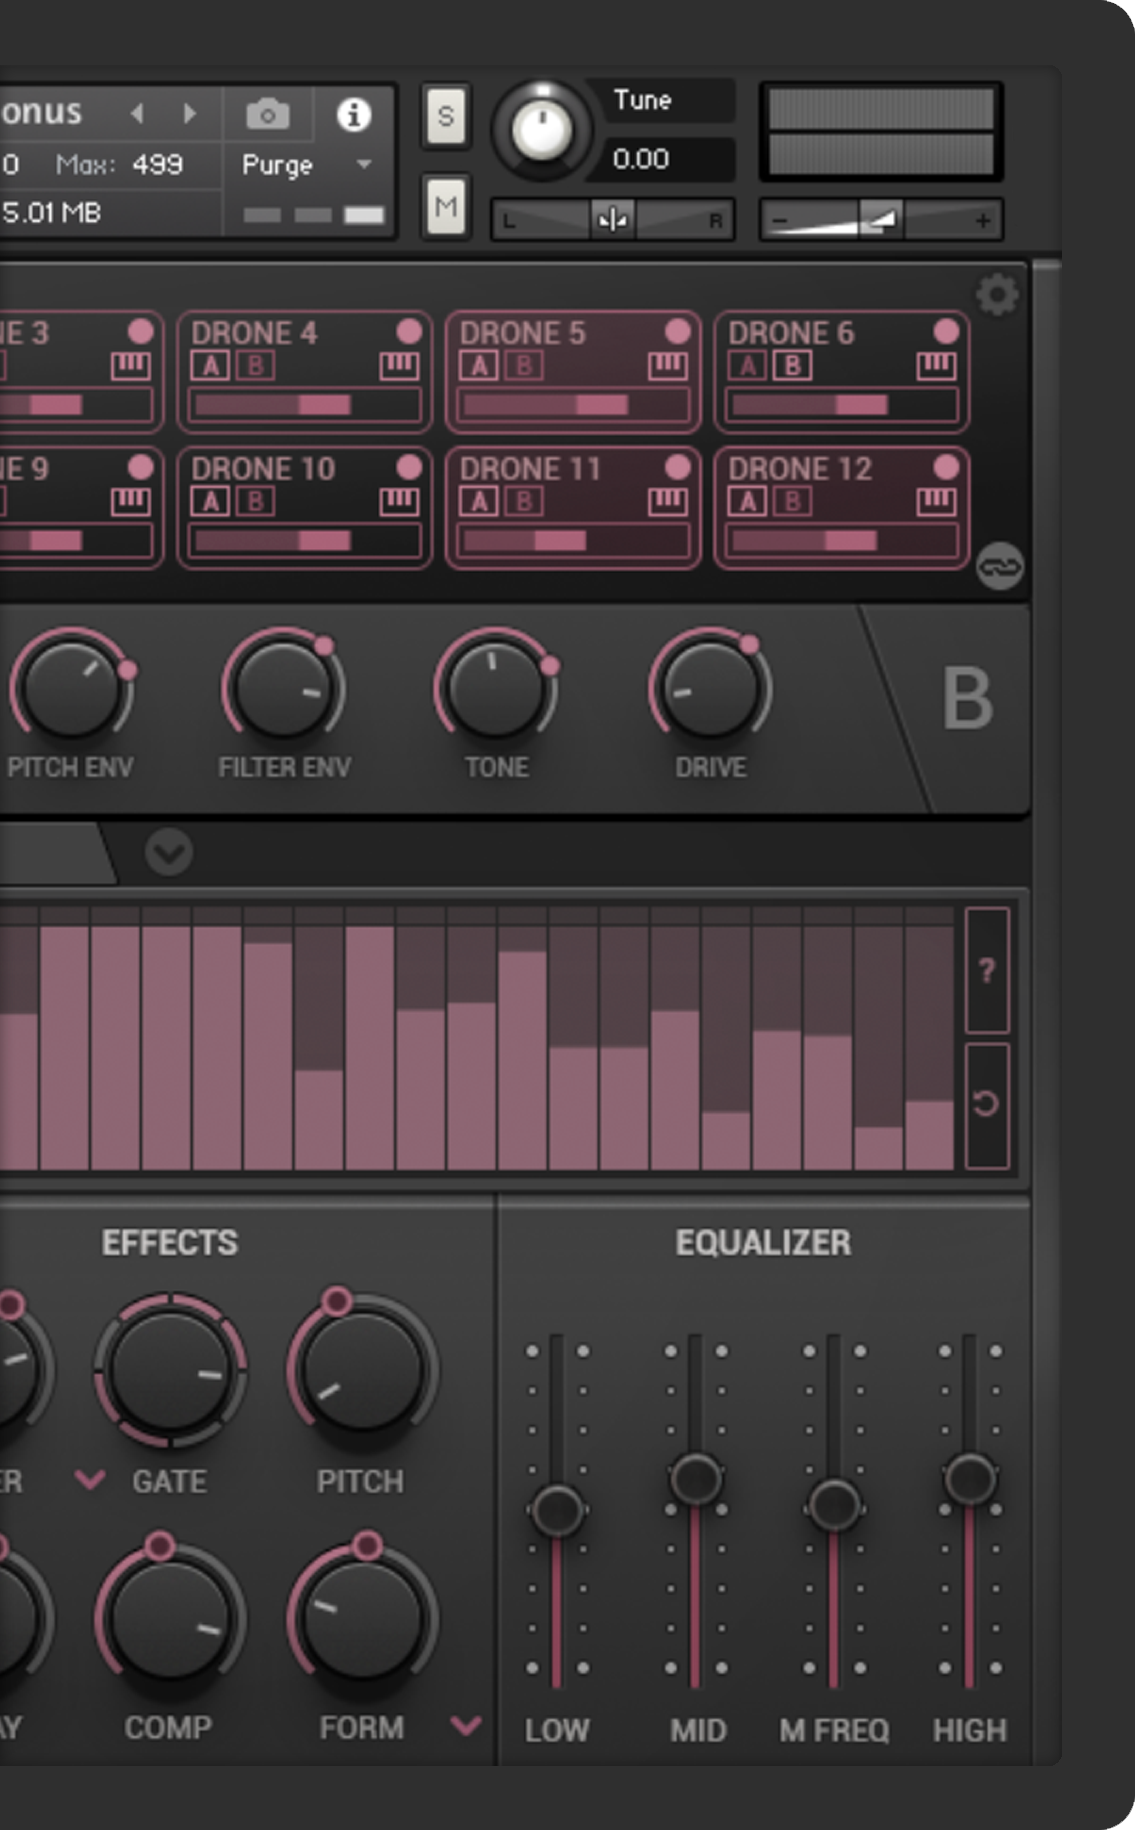Viewport: 1135px width, 1830px height.
Task: Toggle Drone 11 power dot
Action: (x=677, y=467)
